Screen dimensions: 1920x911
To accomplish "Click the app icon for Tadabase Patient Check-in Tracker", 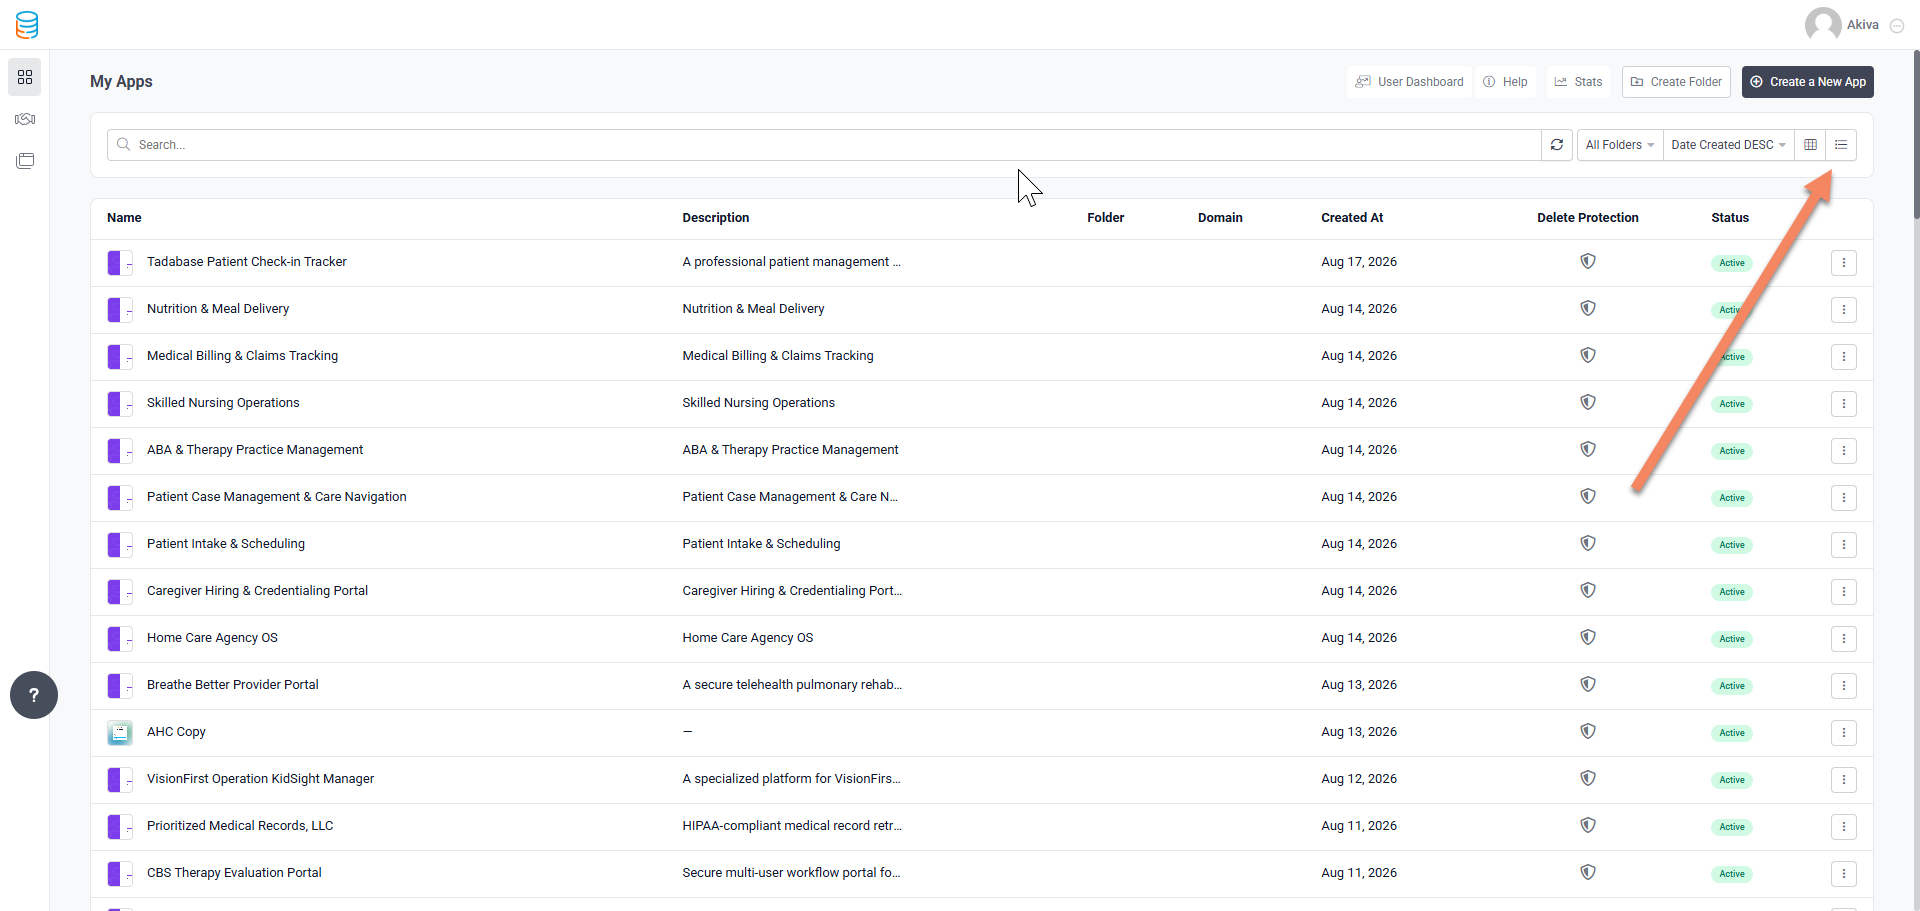I will (120, 263).
